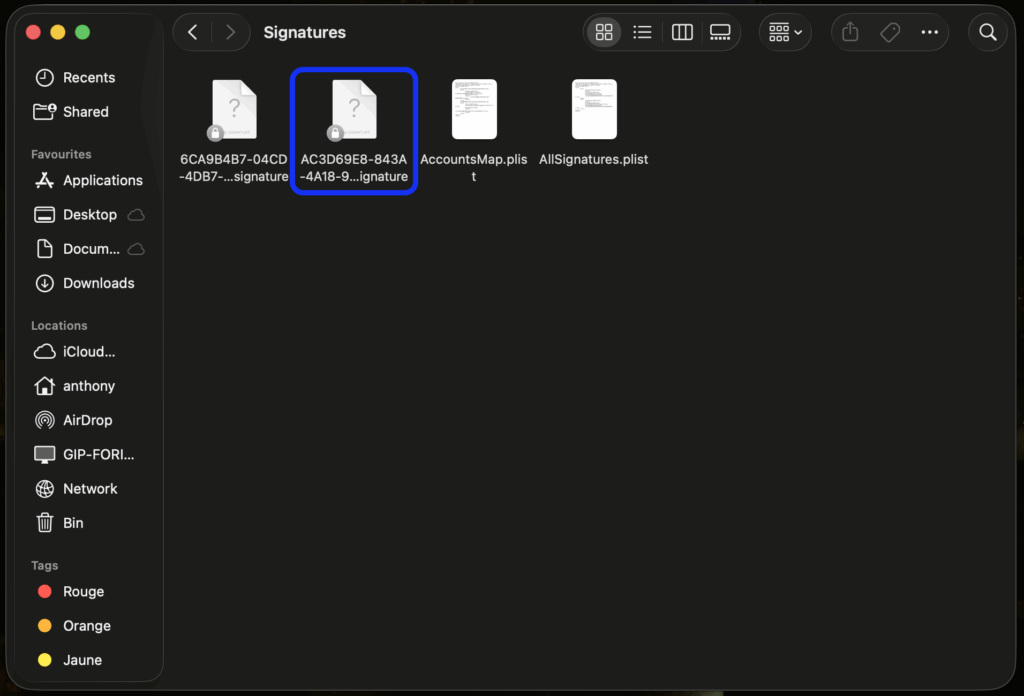
Task: Open AirDrop from the sidebar
Action: (87, 421)
